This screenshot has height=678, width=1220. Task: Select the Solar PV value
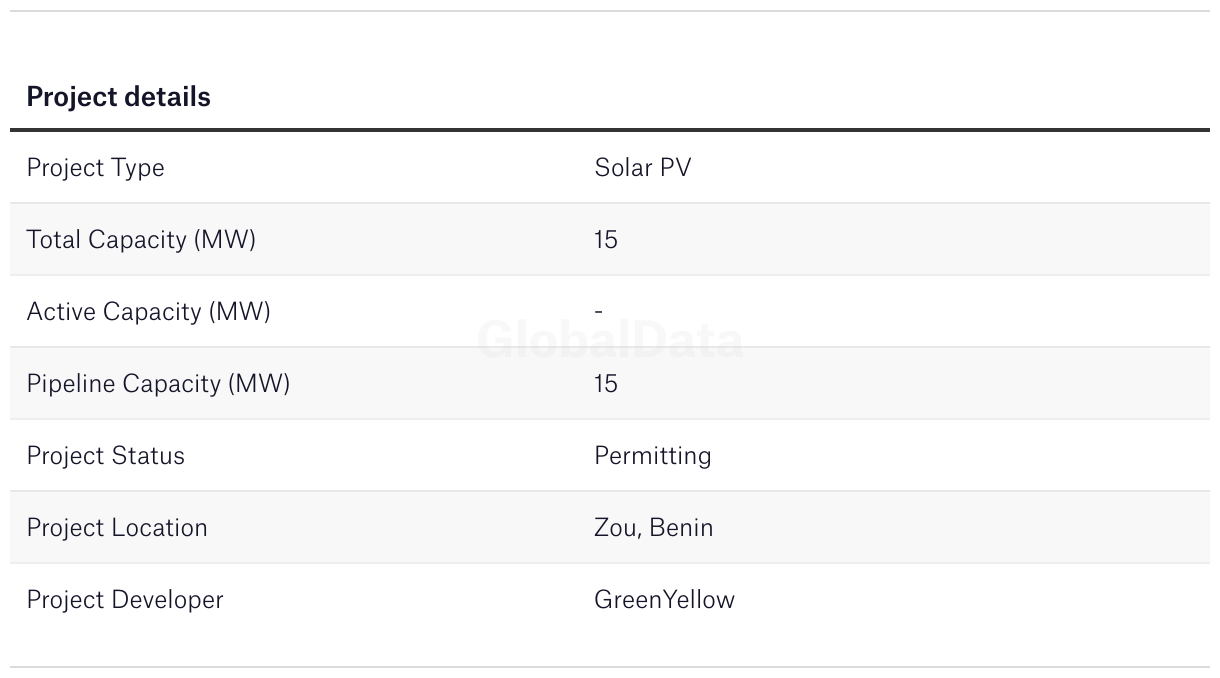(x=642, y=168)
